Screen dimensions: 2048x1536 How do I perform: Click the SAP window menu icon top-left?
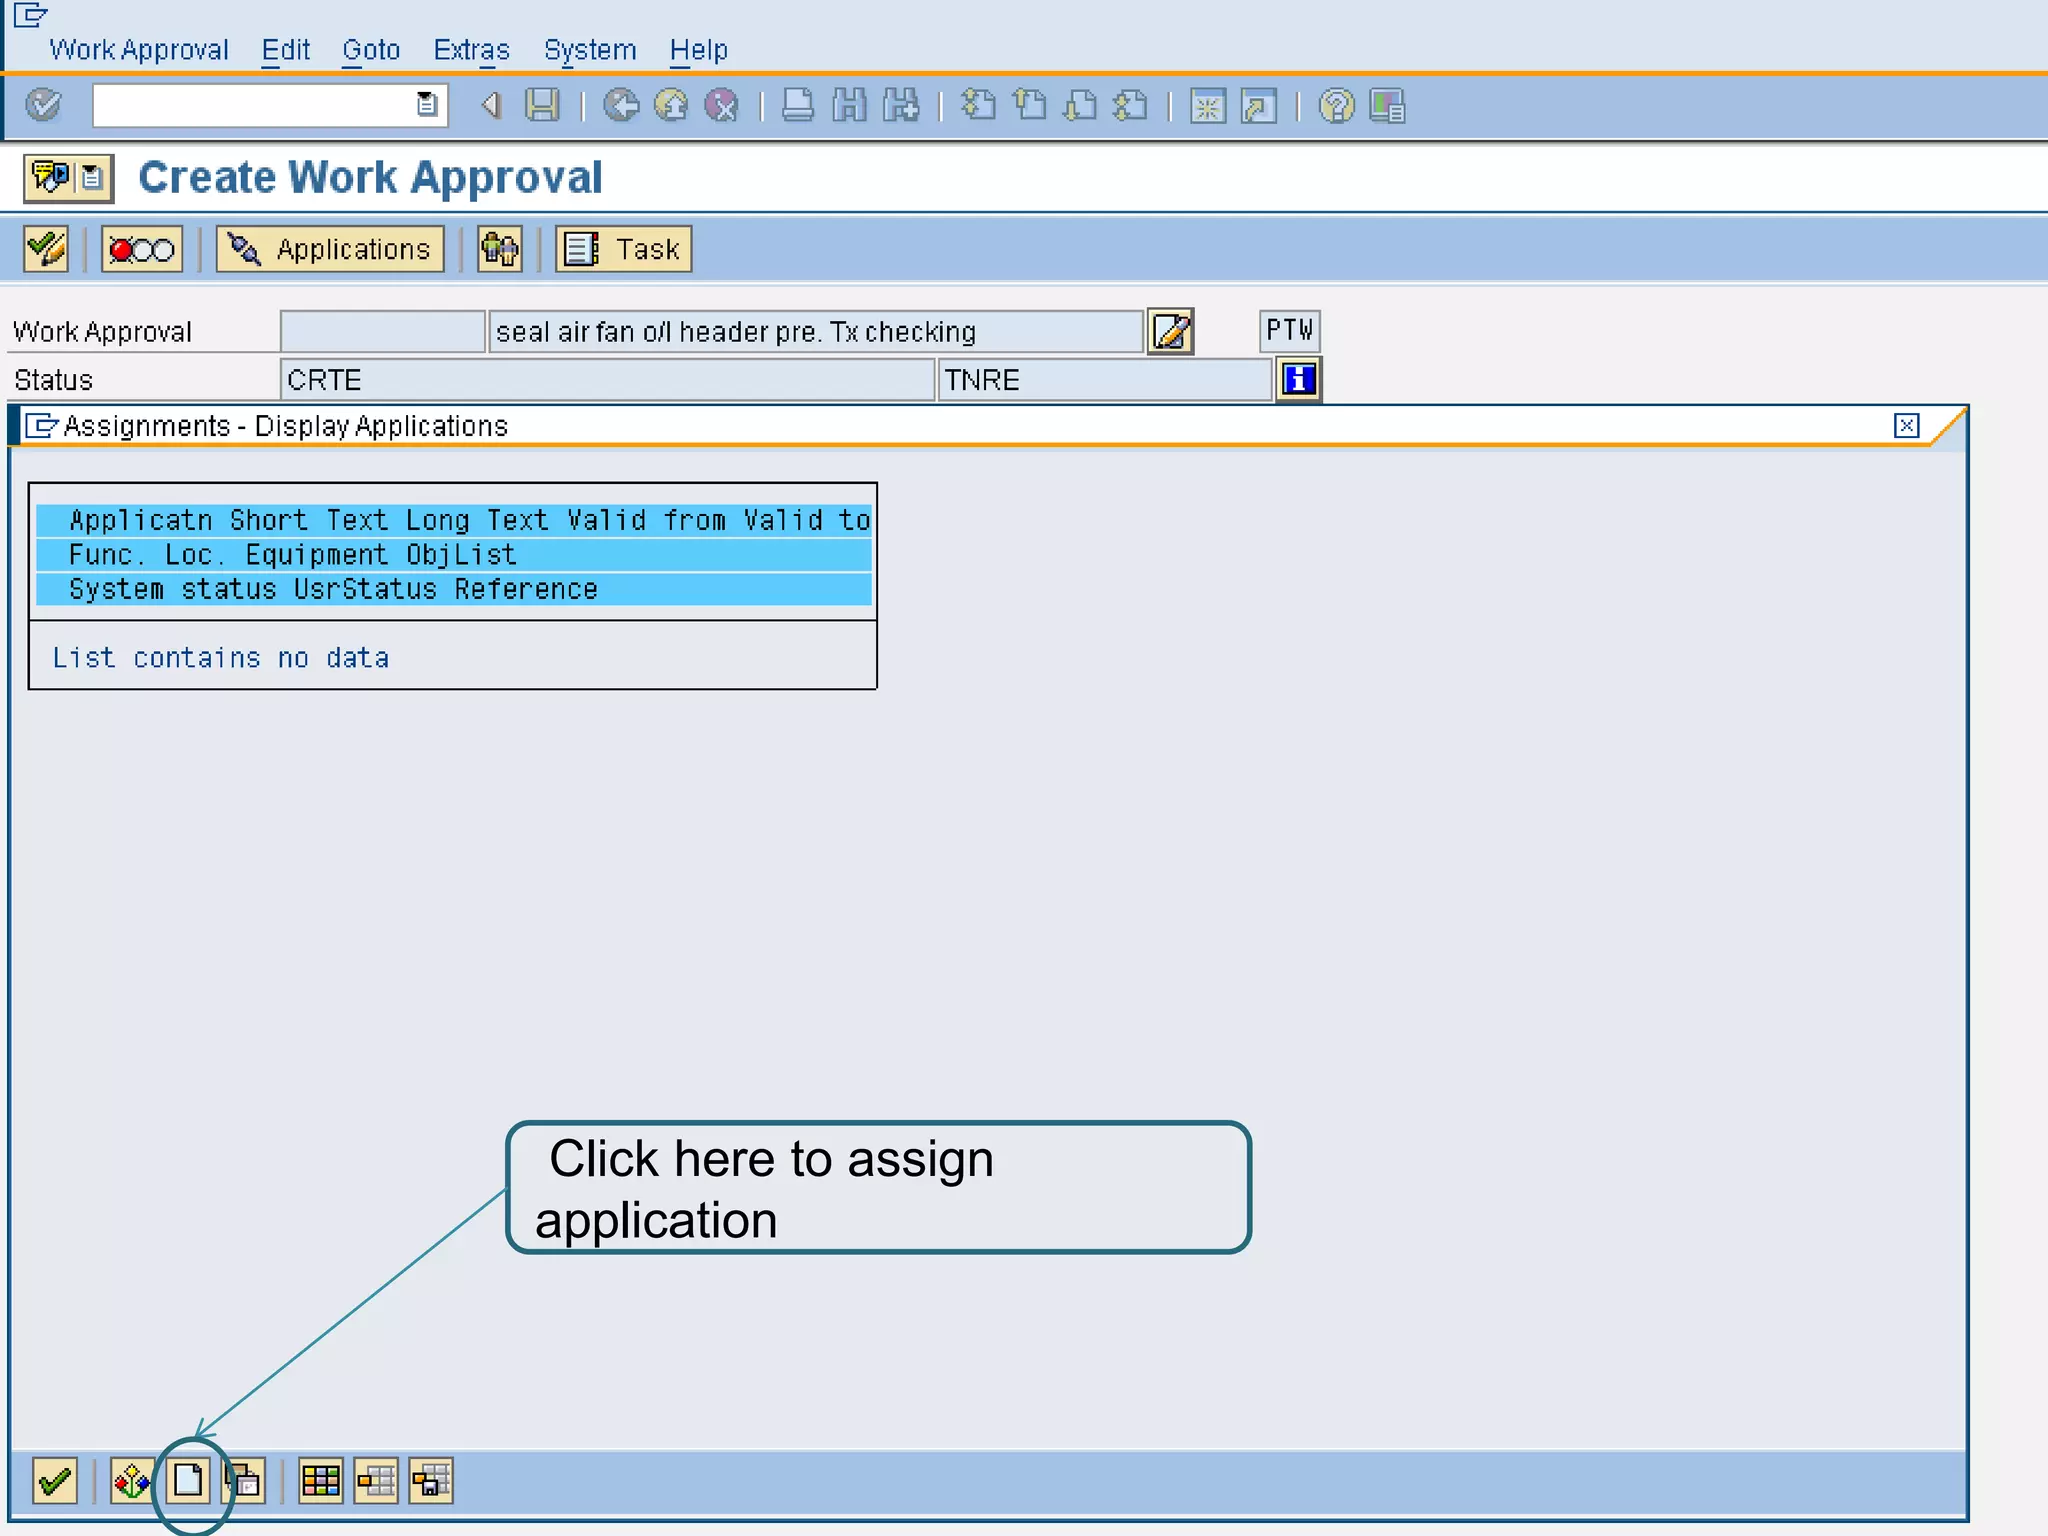coord(30,15)
